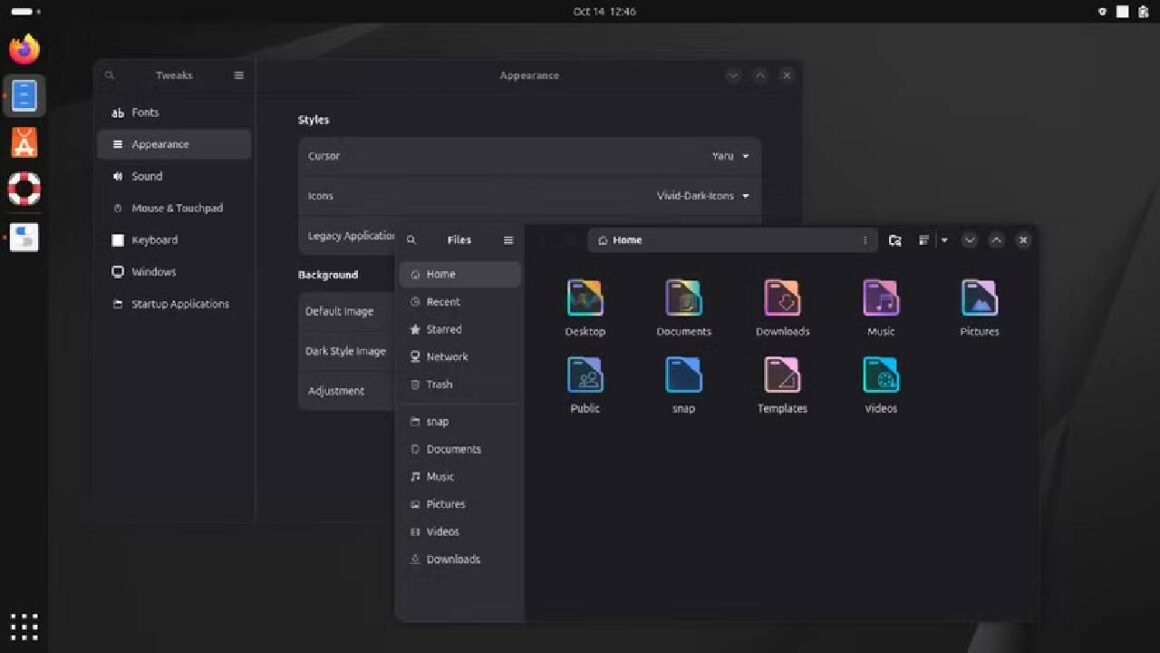The width and height of the screenshot is (1160, 653).
Task: Toggle the list/grid view button in Files
Action: coord(923,240)
